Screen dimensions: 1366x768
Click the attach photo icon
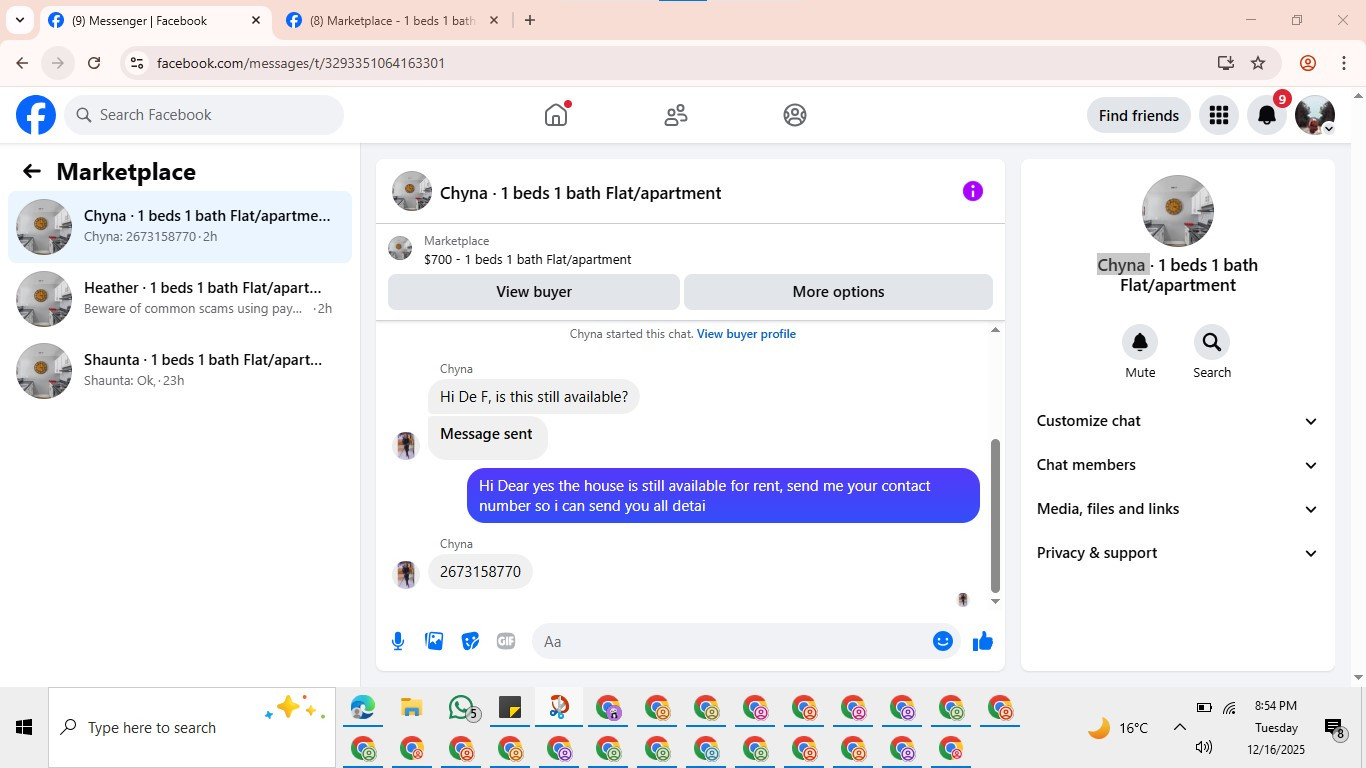pyautogui.click(x=434, y=641)
